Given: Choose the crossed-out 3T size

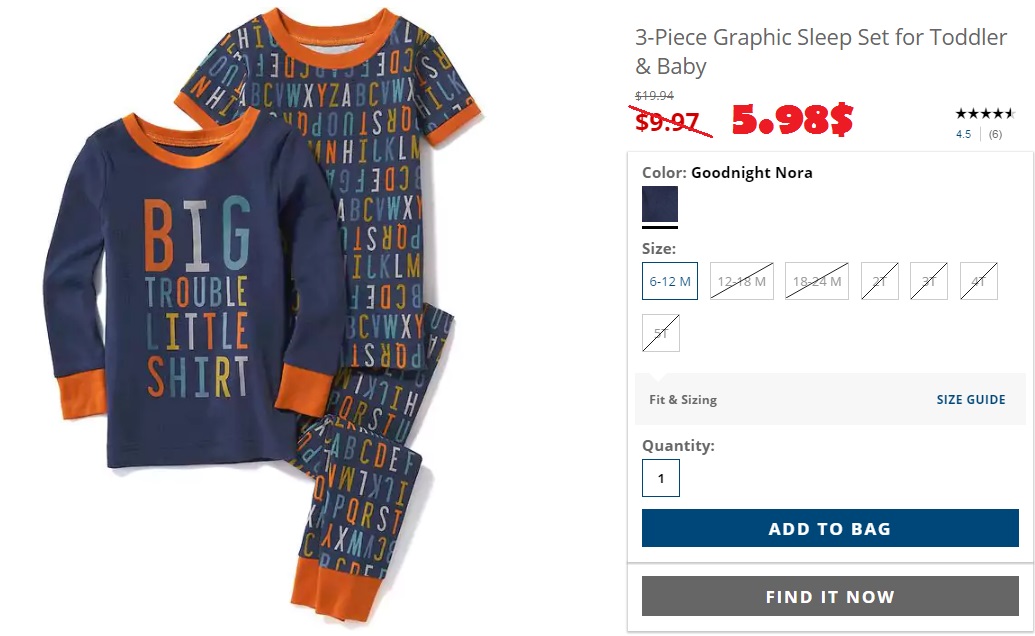Looking at the screenshot, I should (929, 281).
